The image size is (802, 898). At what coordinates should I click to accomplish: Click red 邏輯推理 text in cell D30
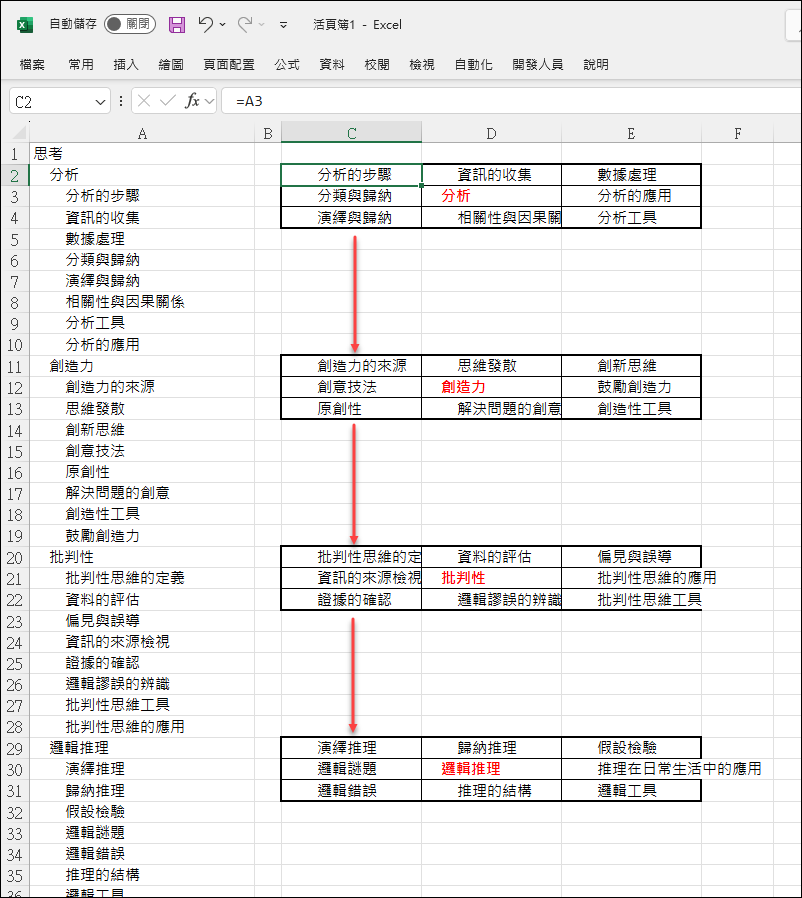click(471, 769)
